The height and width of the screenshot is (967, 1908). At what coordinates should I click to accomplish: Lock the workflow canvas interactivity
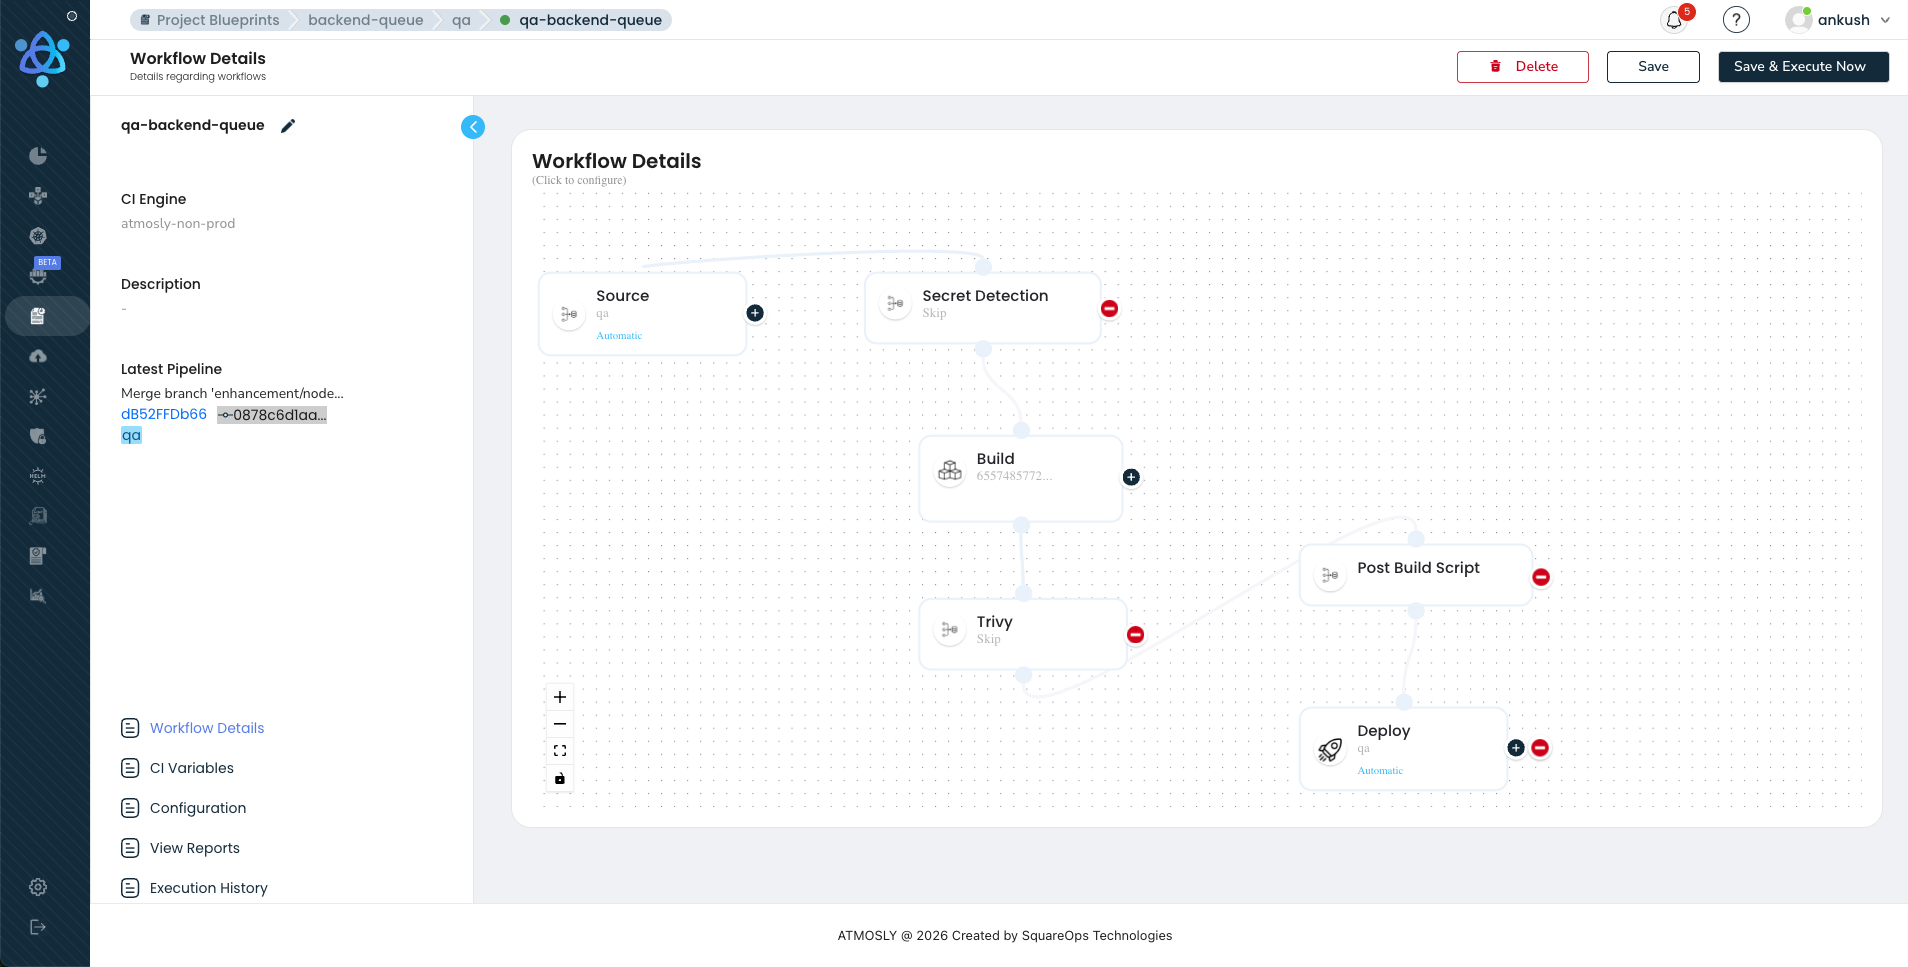pos(560,778)
